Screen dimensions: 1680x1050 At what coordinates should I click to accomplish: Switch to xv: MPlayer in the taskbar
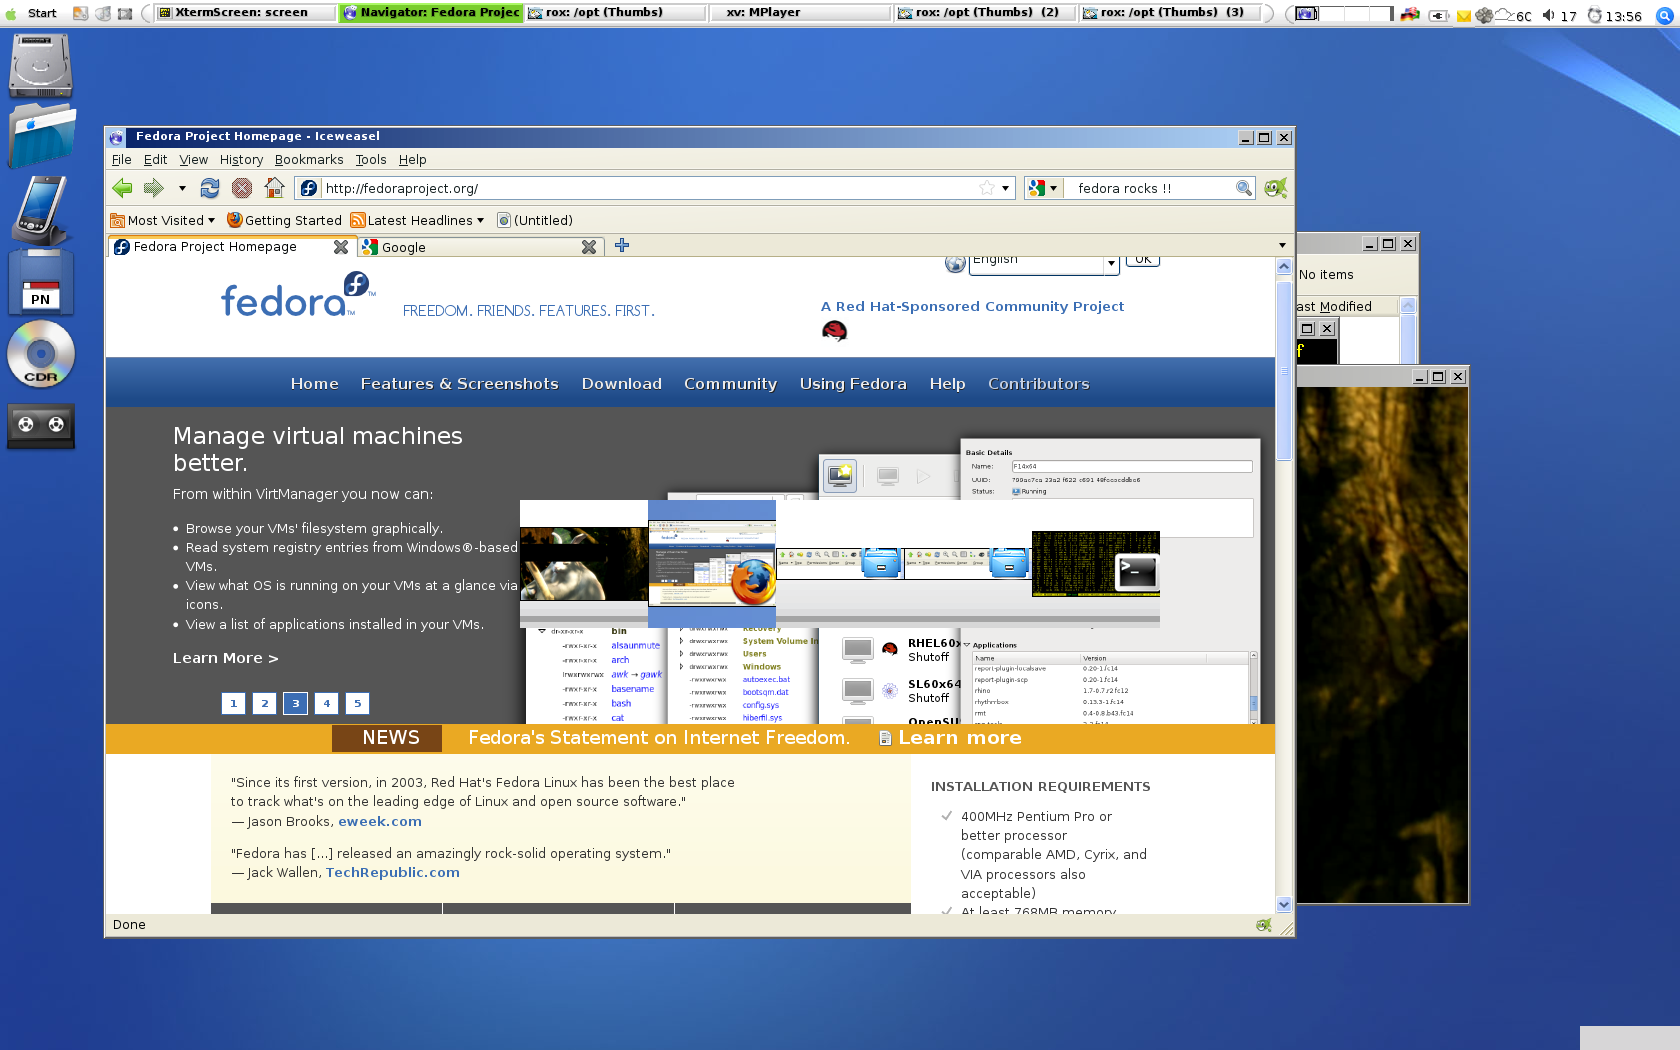coord(799,13)
